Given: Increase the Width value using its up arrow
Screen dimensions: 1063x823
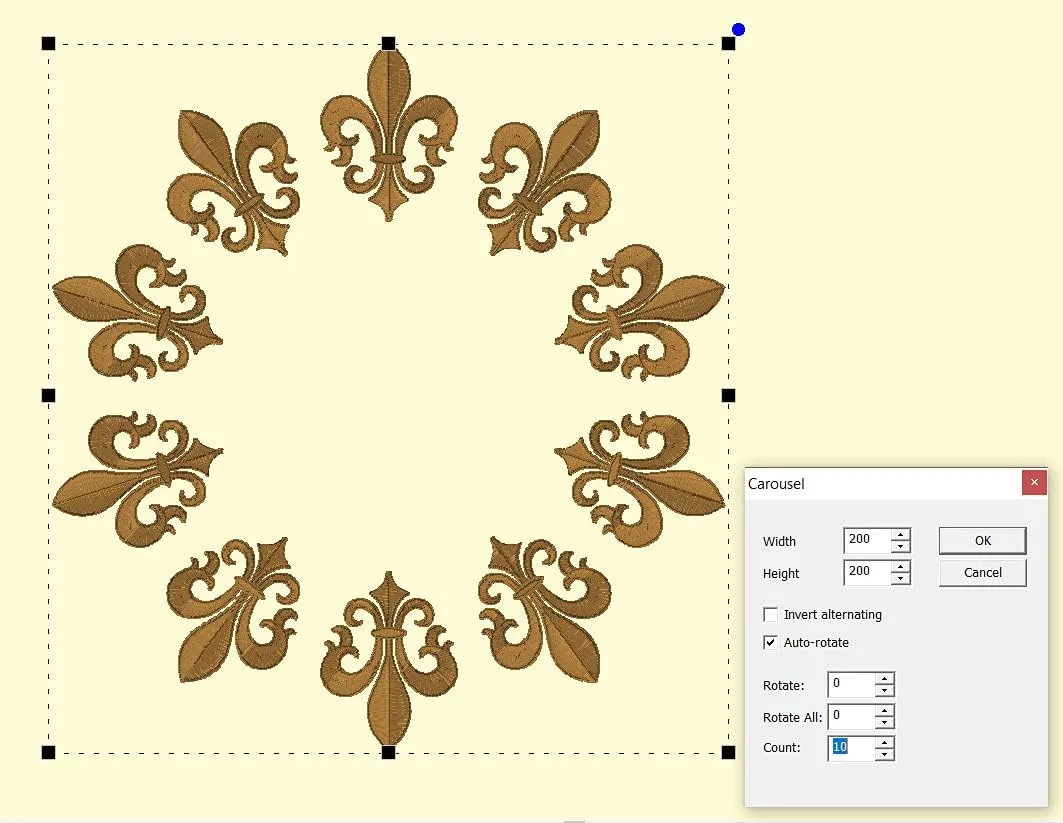Looking at the screenshot, I should (x=901, y=534).
